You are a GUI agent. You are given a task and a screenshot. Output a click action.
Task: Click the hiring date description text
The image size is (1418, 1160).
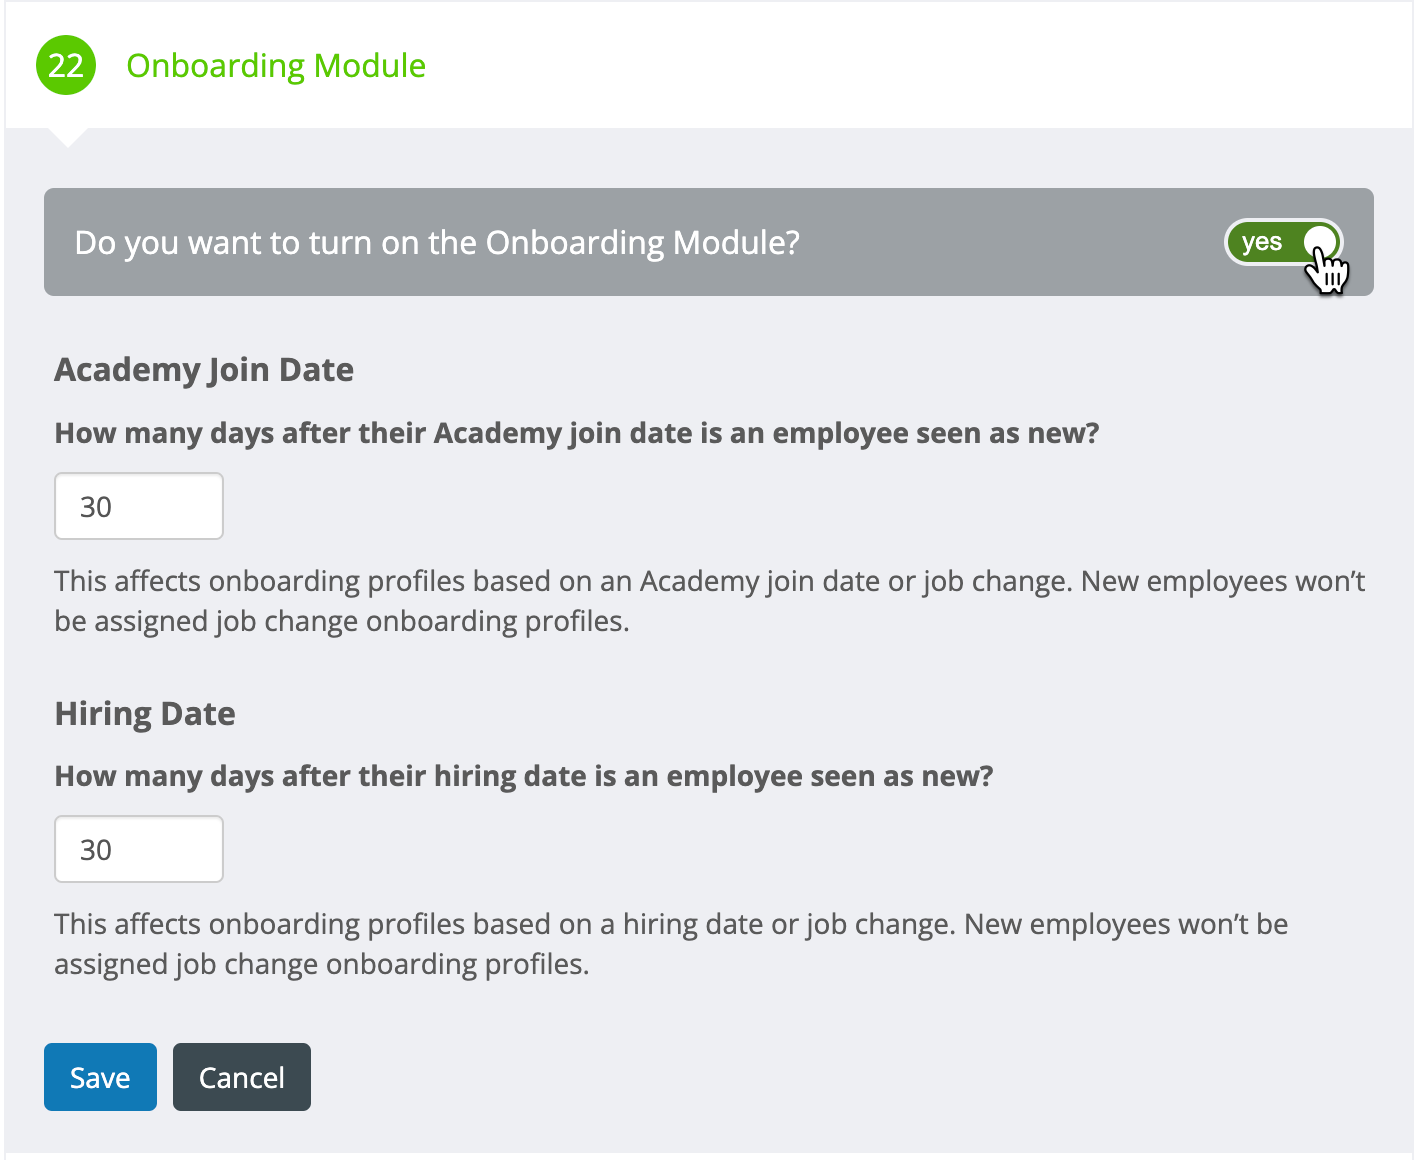(x=670, y=943)
